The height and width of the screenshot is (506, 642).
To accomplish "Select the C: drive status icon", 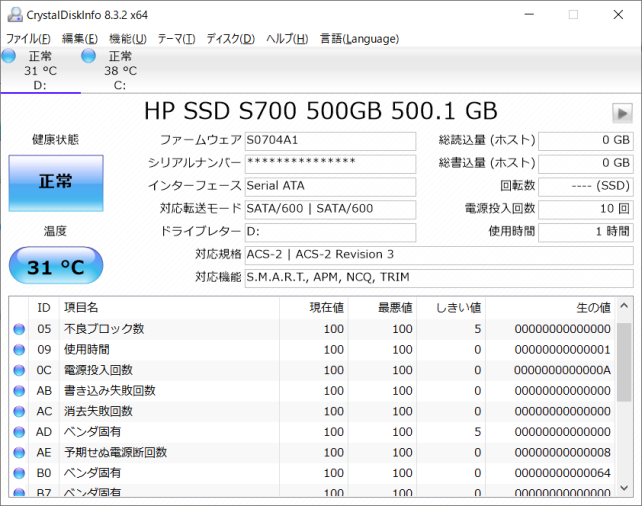I will 89,56.
